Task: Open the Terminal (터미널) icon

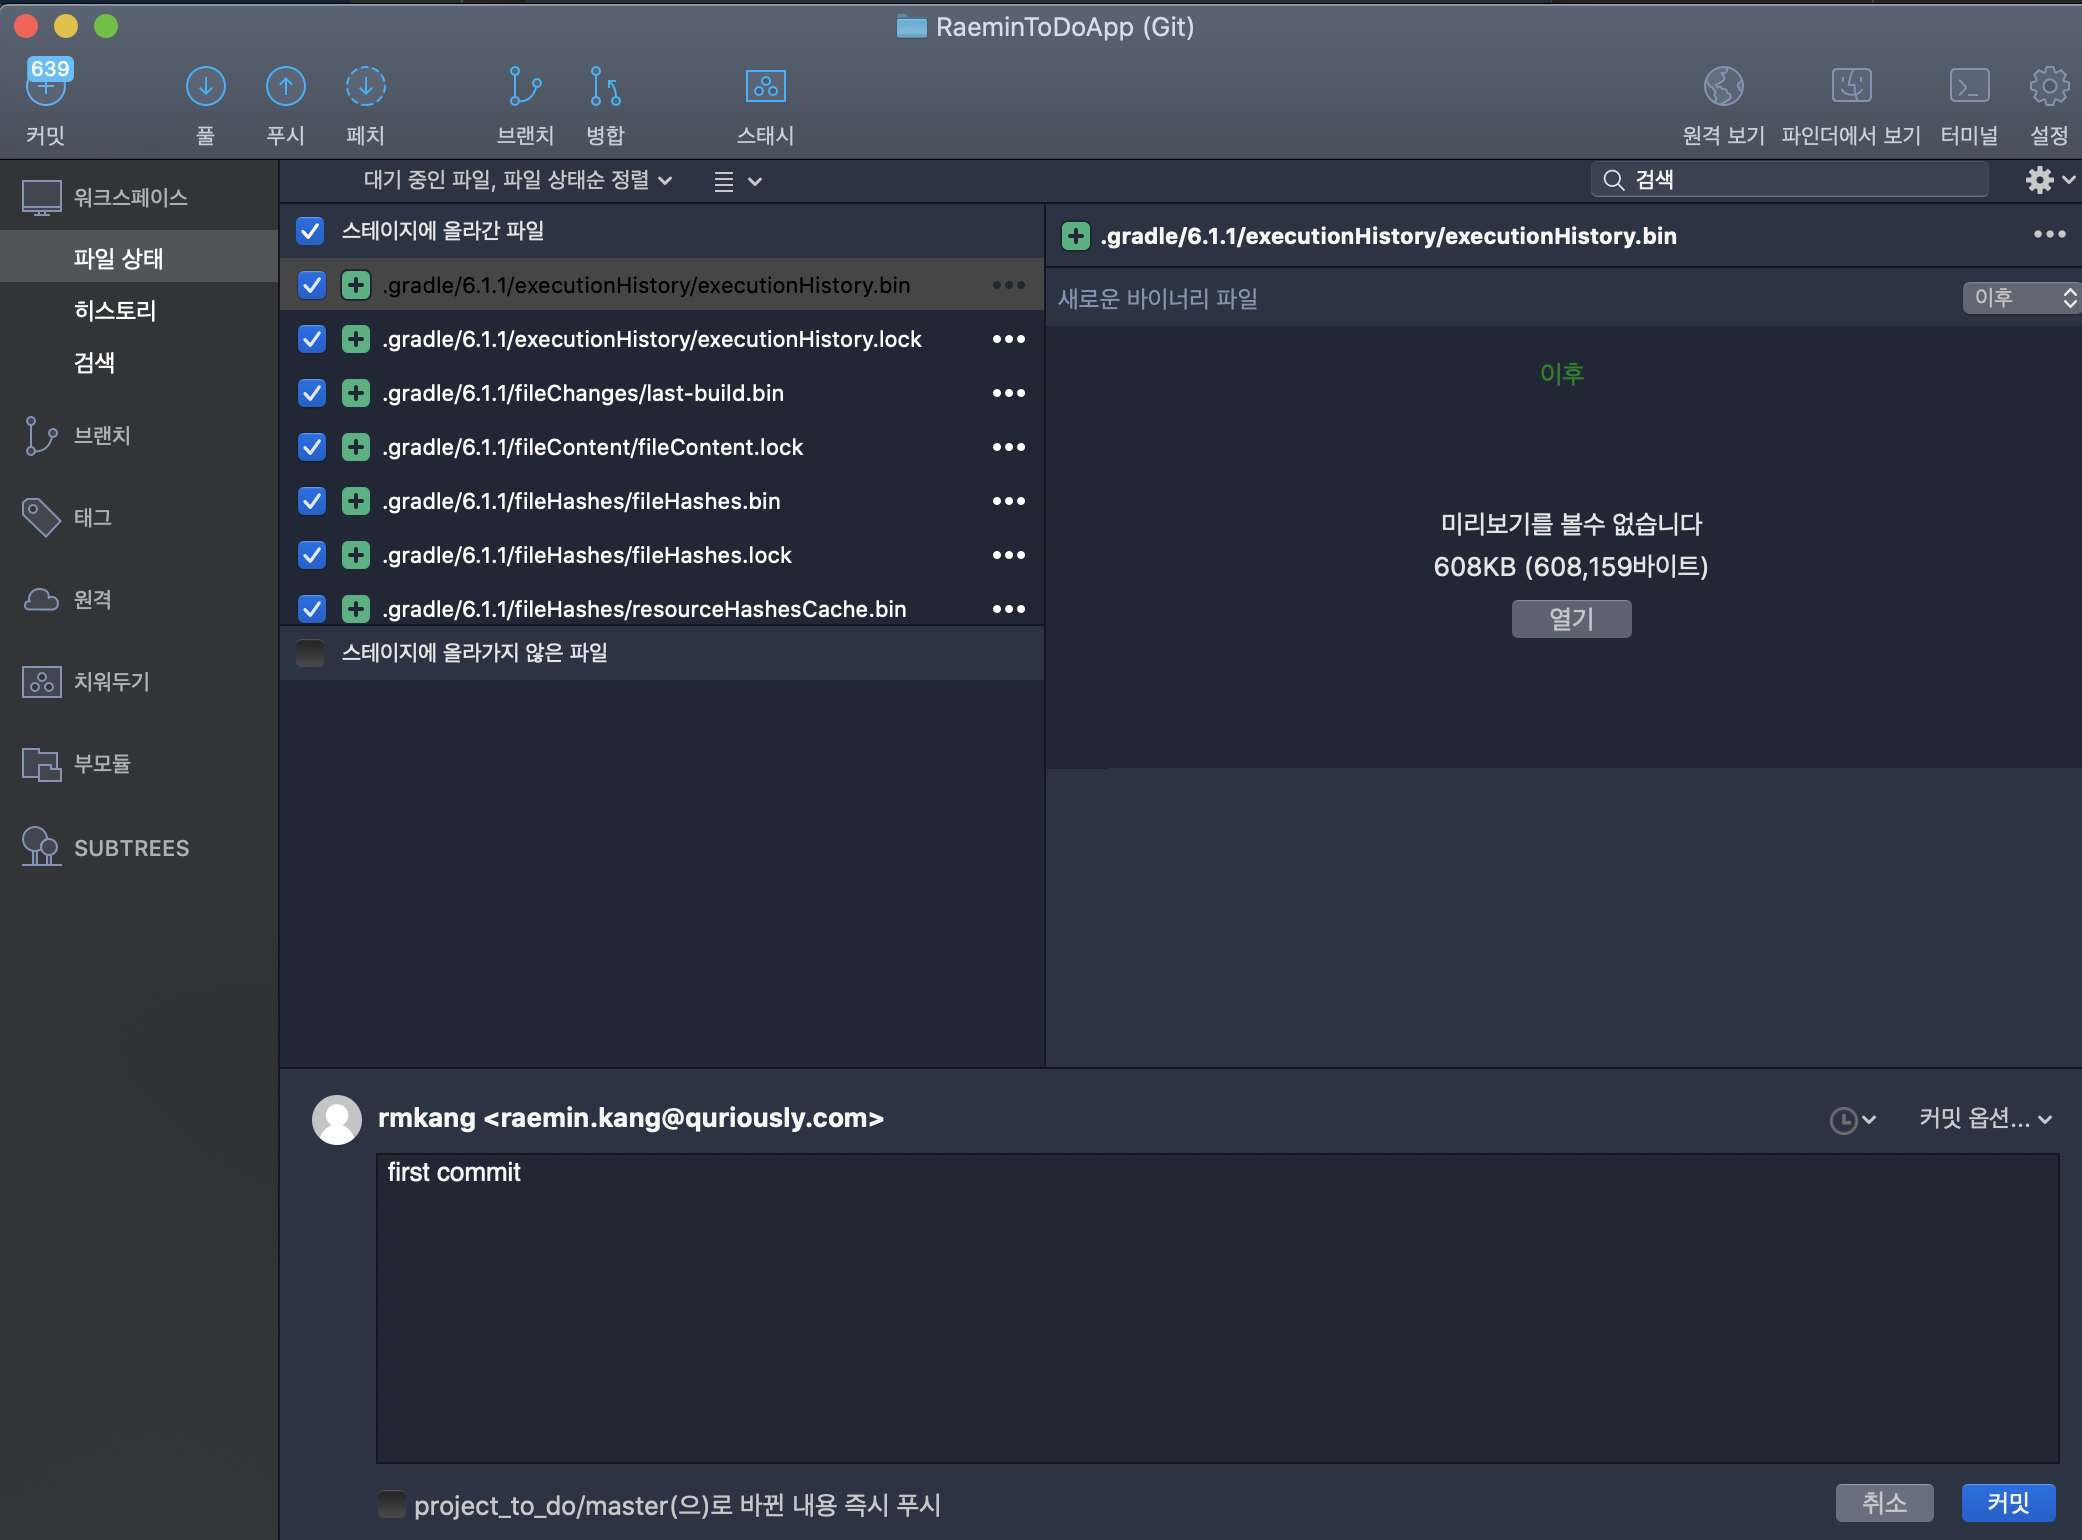Action: (x=1969, y=86)
